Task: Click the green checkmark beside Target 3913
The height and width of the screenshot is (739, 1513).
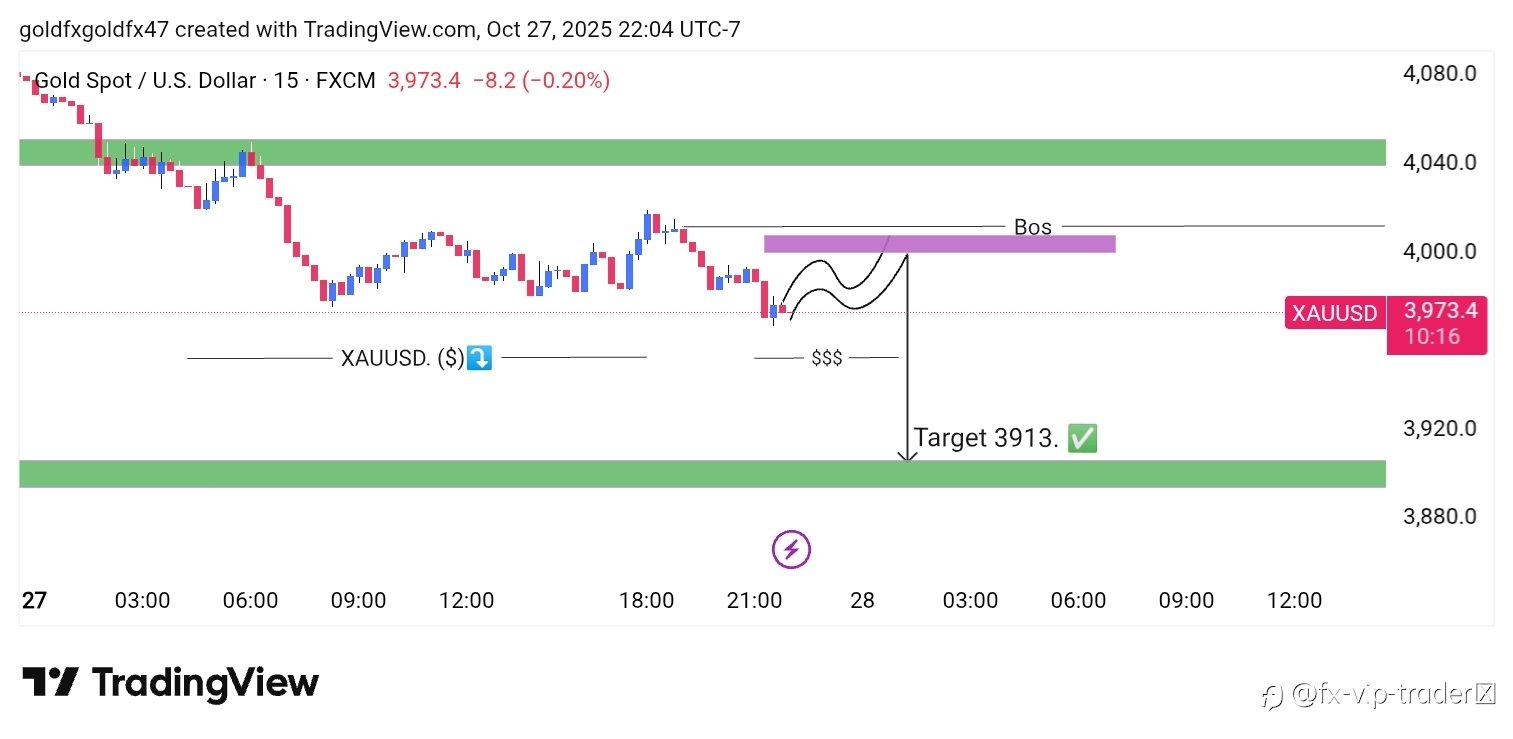Action: (1082, 438)
